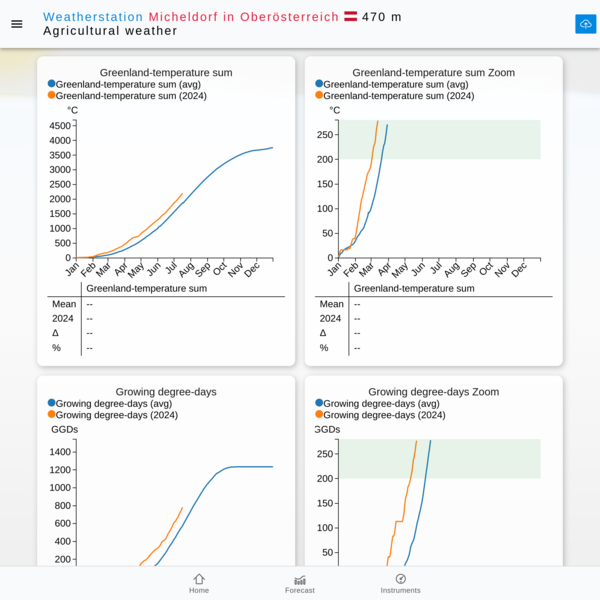Click the 2024 row in Greenland Zoom table

(434, 318)
